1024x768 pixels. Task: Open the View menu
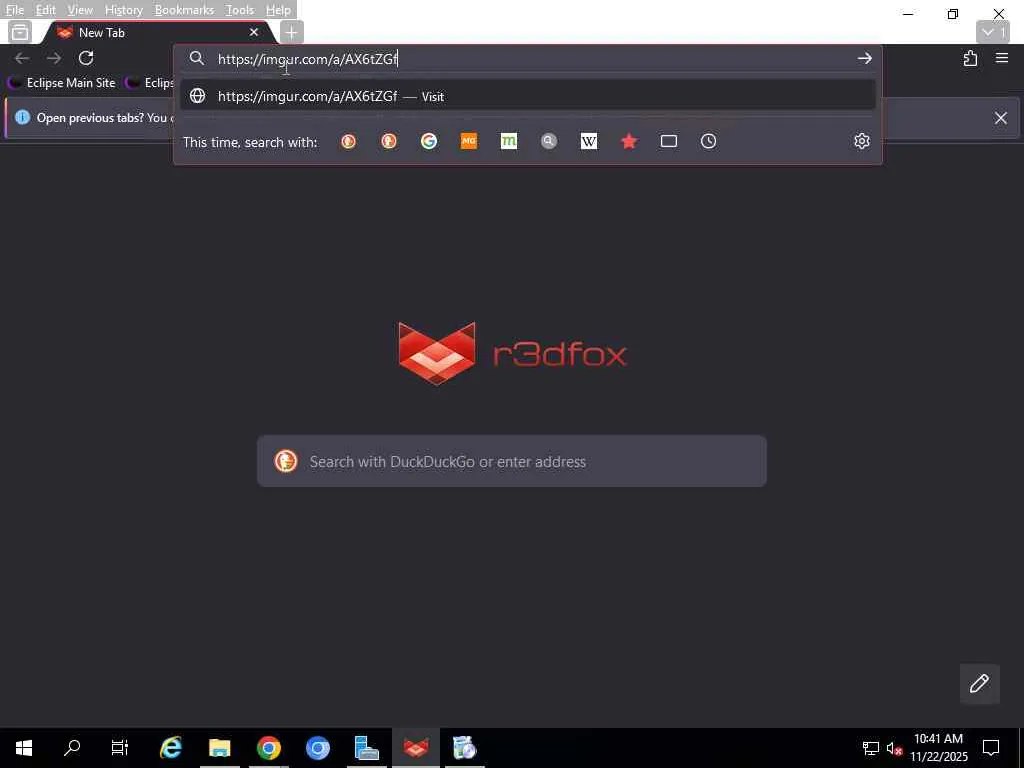click(x=80, y=10)
